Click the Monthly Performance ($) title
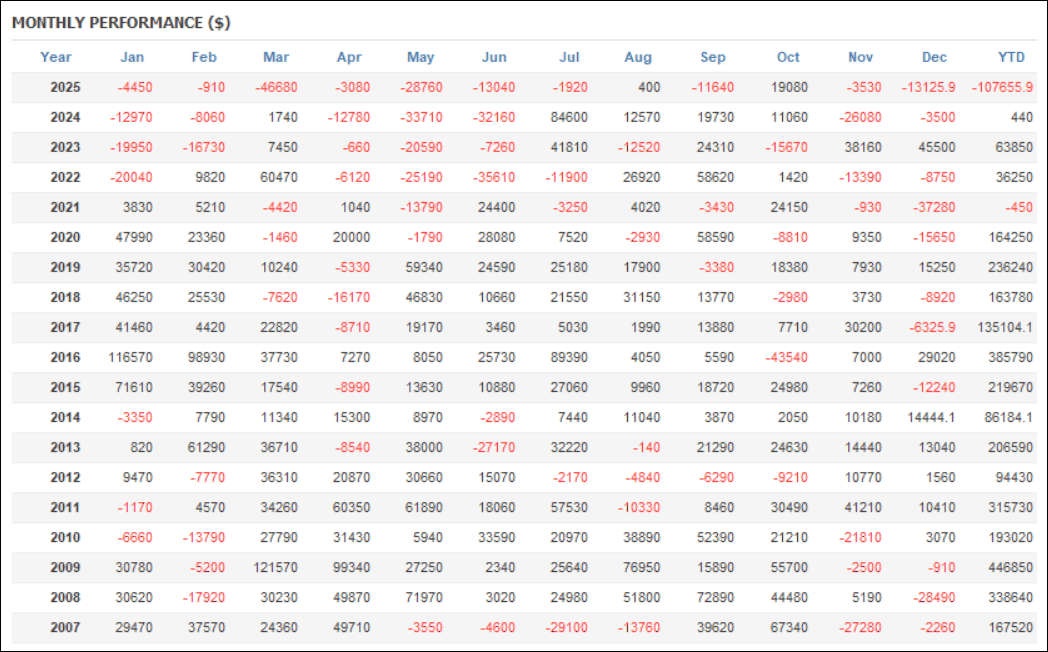This screenshot has width=1048, height=652. (121, 22)
